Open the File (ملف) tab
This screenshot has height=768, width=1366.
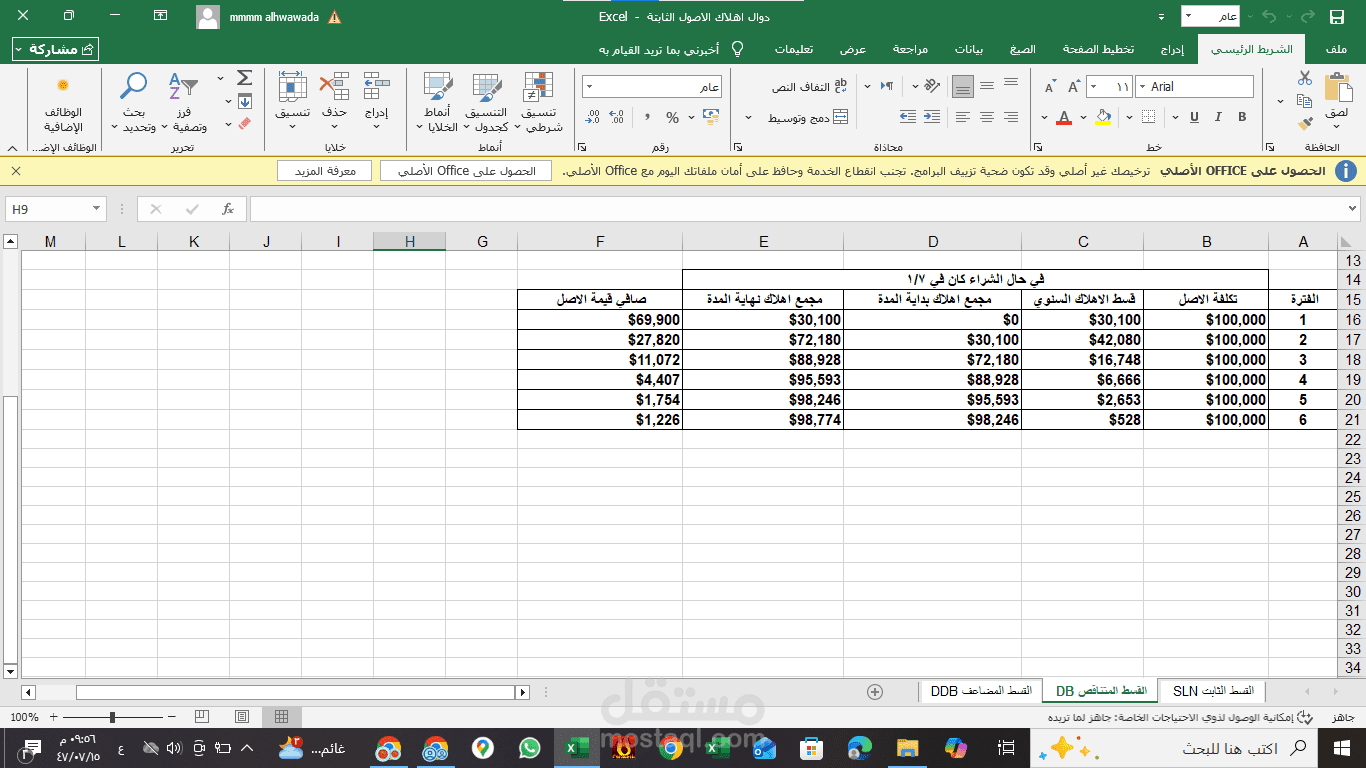pyautogui.click(x=1336, y=49)
